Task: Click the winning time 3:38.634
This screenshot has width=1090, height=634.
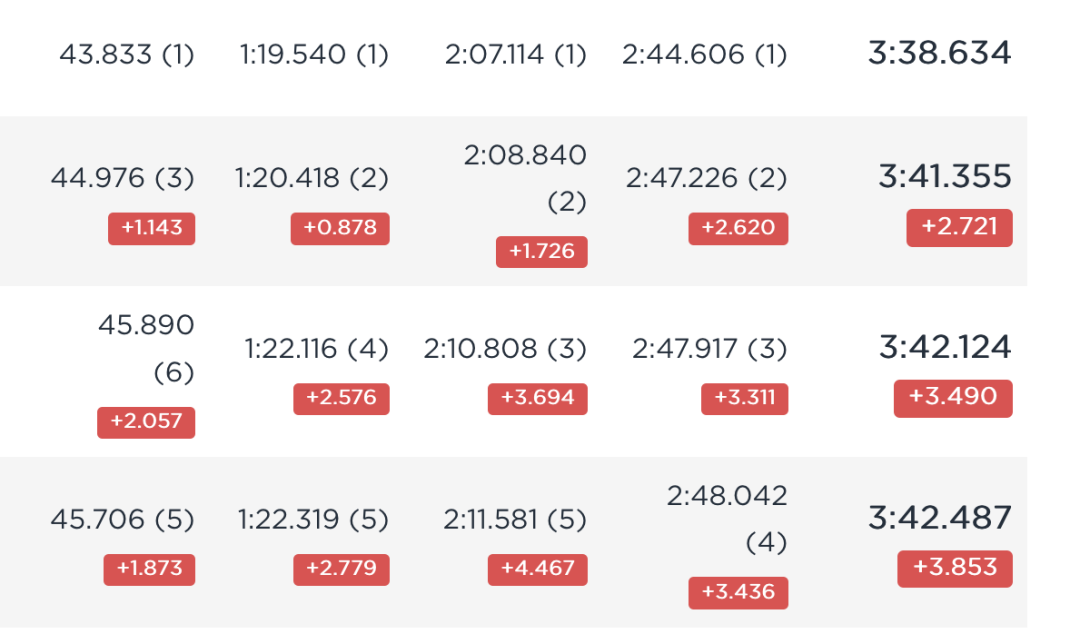Action: [939, 54]
